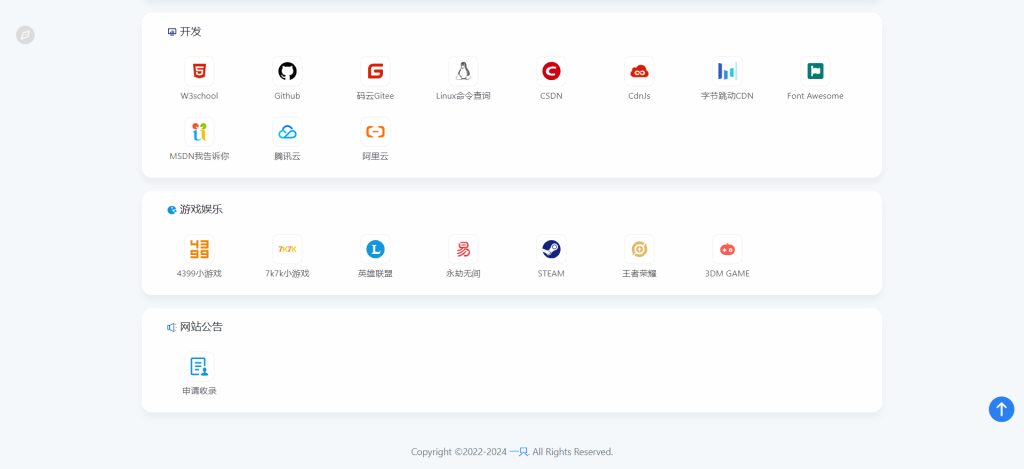Open Linux命令查询 penguin icon
The height and width of the screenshot is (469, 1024).
tap(463, 72)
